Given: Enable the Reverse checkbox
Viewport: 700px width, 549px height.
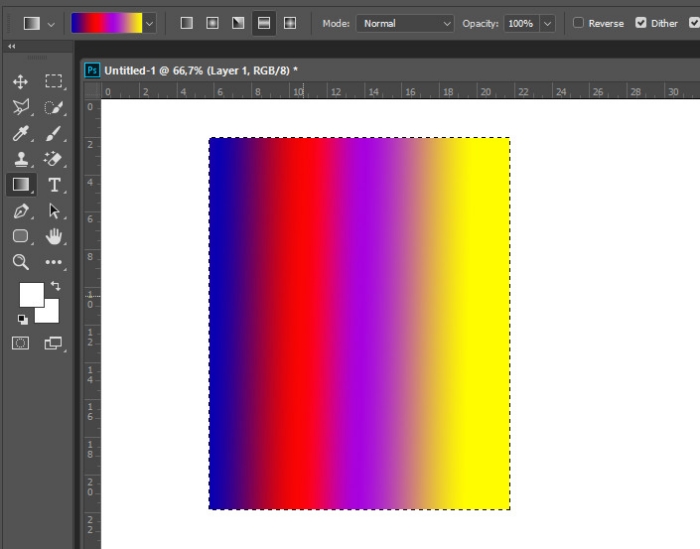Looking at the screenshot, I should (578, 23).
